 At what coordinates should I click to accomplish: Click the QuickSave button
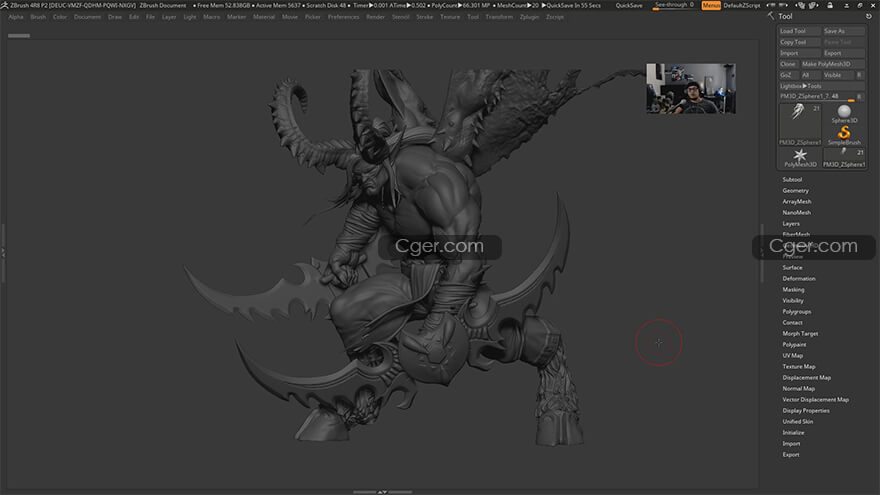(x=629, y=5)
